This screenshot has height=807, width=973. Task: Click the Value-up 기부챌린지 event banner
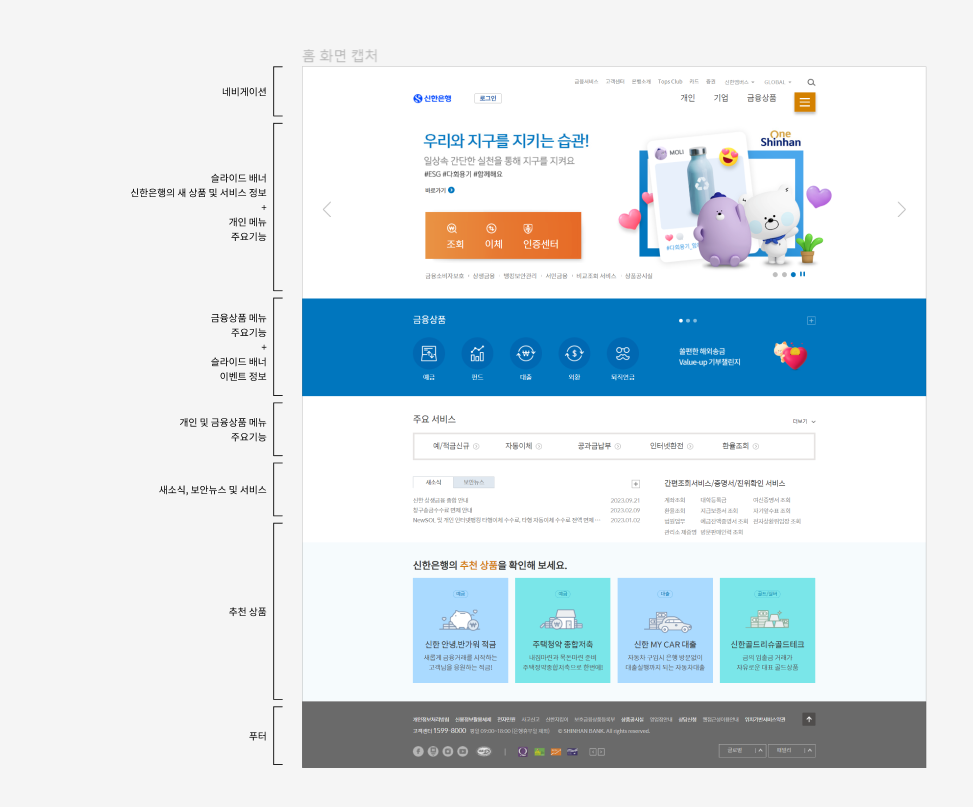[743, 356]
